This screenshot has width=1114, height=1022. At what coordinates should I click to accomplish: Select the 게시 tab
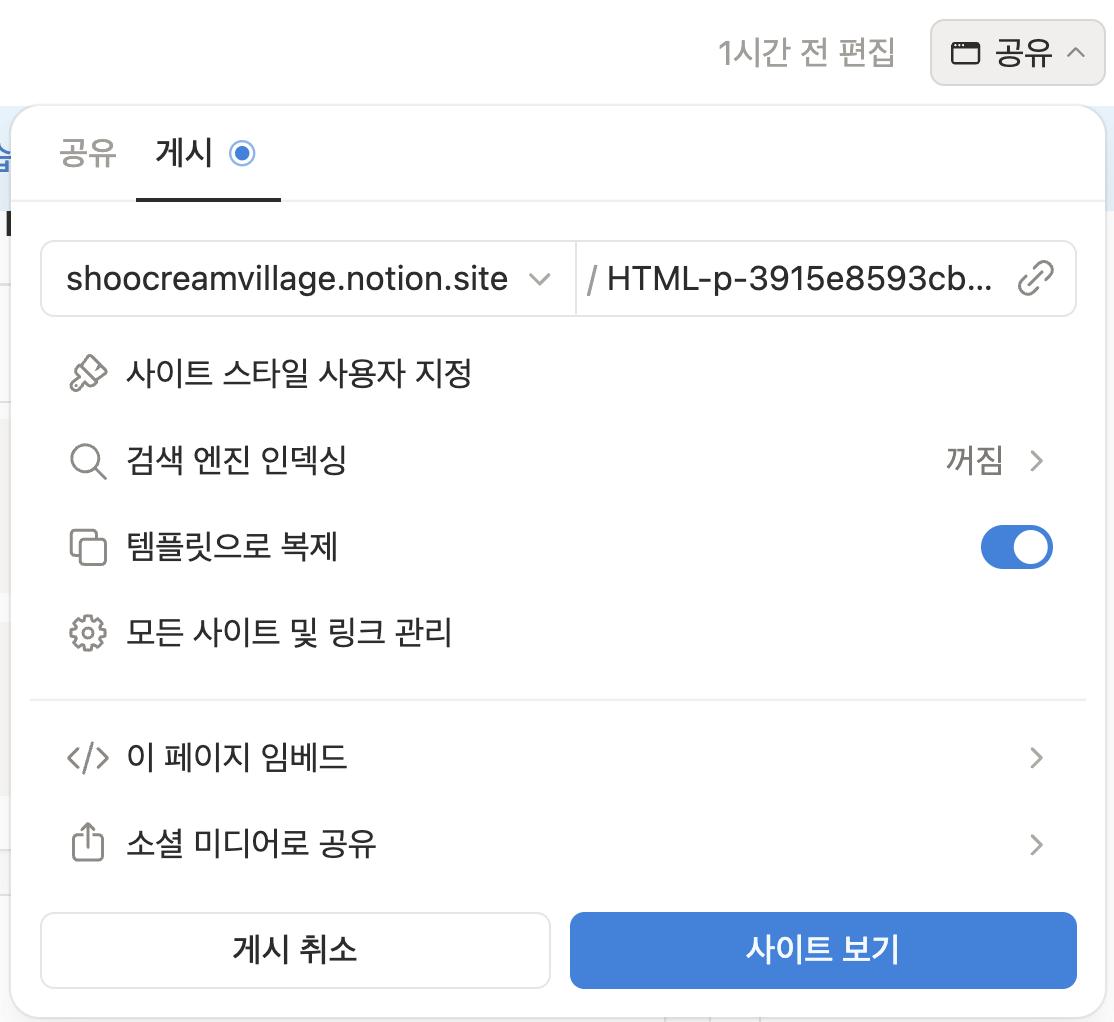184,153
